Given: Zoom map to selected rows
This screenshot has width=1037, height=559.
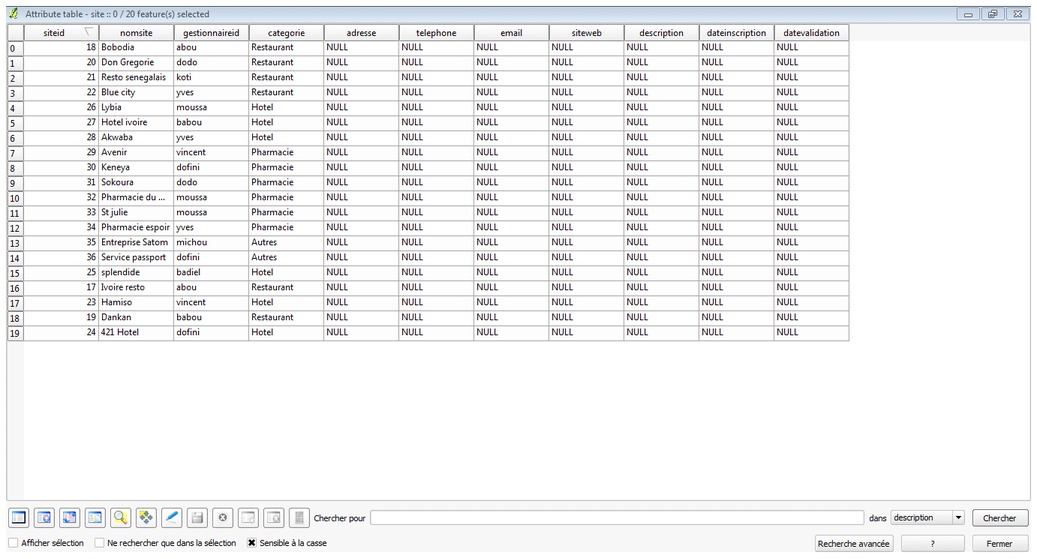Looking at the screenshot, I should [x=121, y=518].
